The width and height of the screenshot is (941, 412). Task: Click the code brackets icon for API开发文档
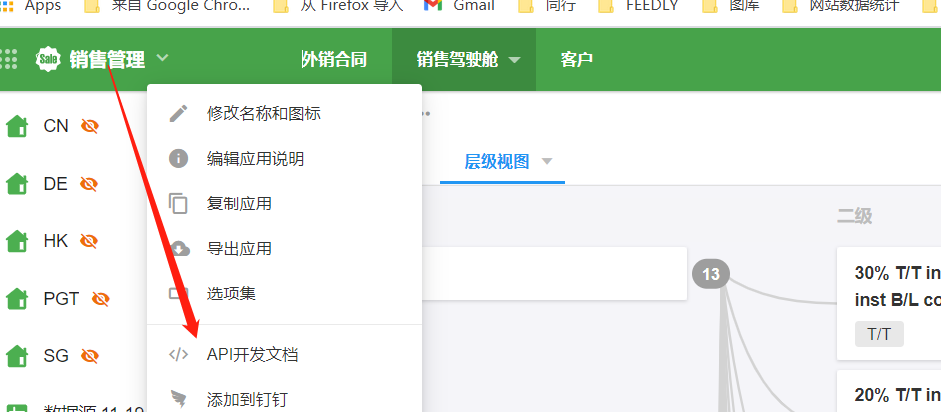coord(179,354)
